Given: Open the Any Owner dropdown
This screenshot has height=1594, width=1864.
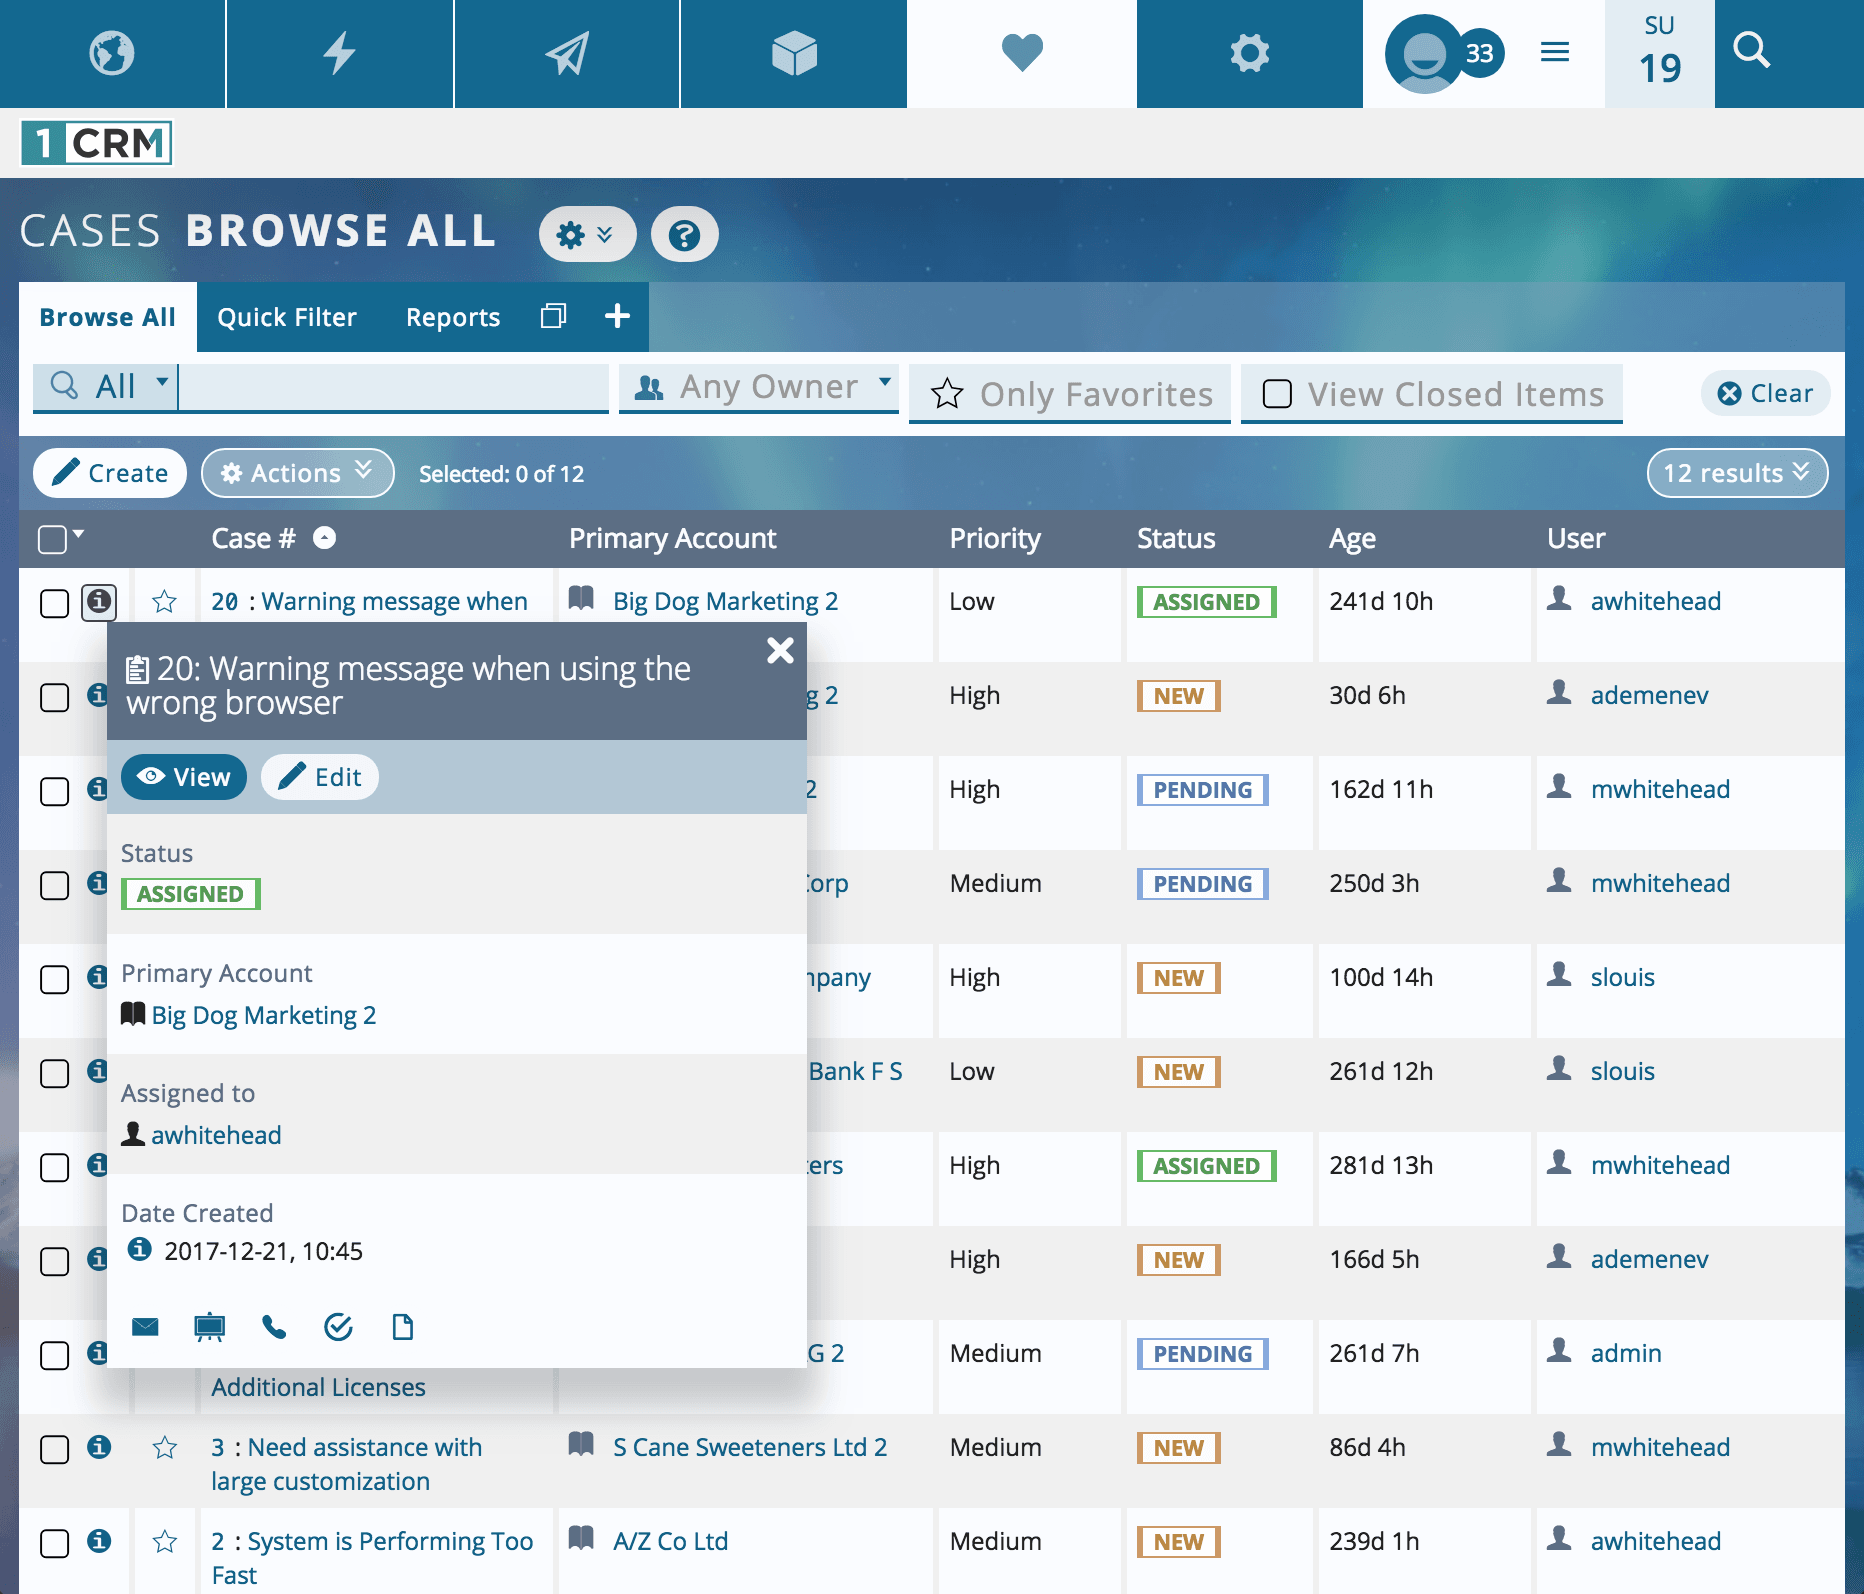Looking at the screenshot, I should (x=759, y=387).
